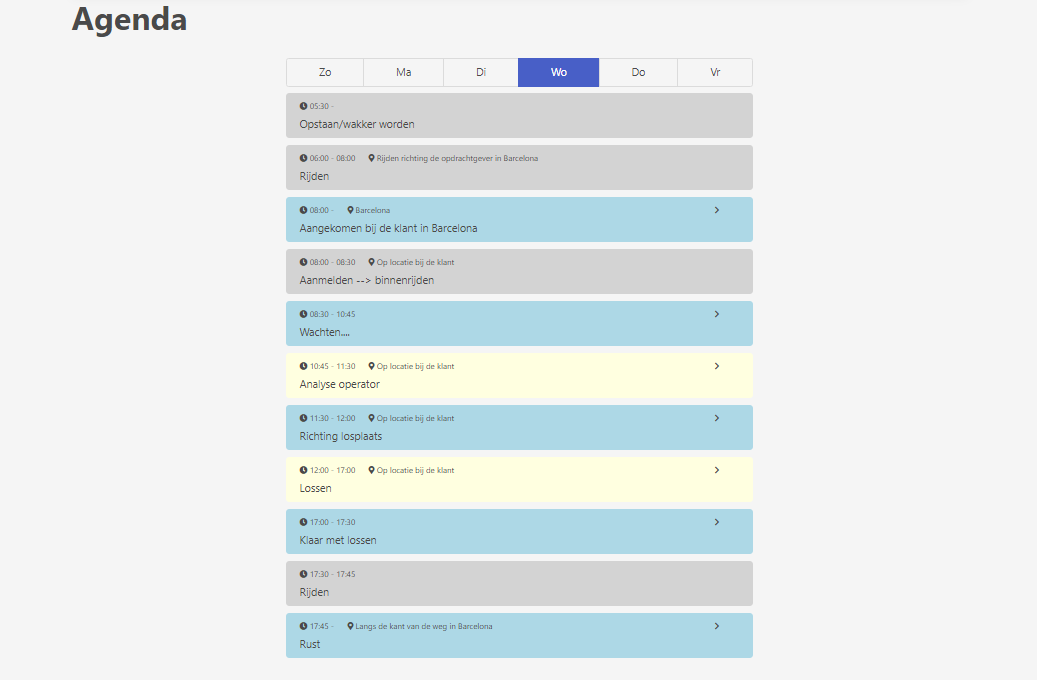This screenshot has width=1037, height=680.
Task: Click location pin icon next to Barcelona
Action: pyautogui.click(x=351, y=210)
